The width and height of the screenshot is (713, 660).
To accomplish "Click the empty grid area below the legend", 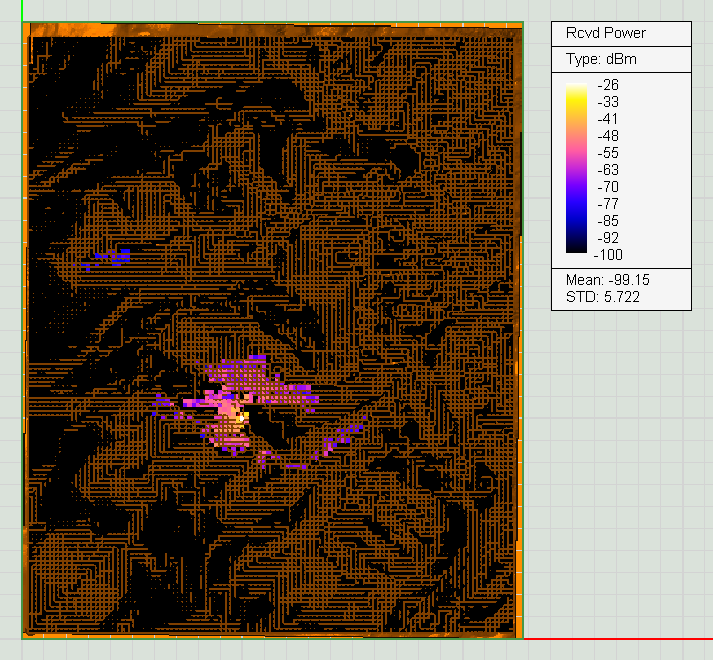I will (620, 450).
